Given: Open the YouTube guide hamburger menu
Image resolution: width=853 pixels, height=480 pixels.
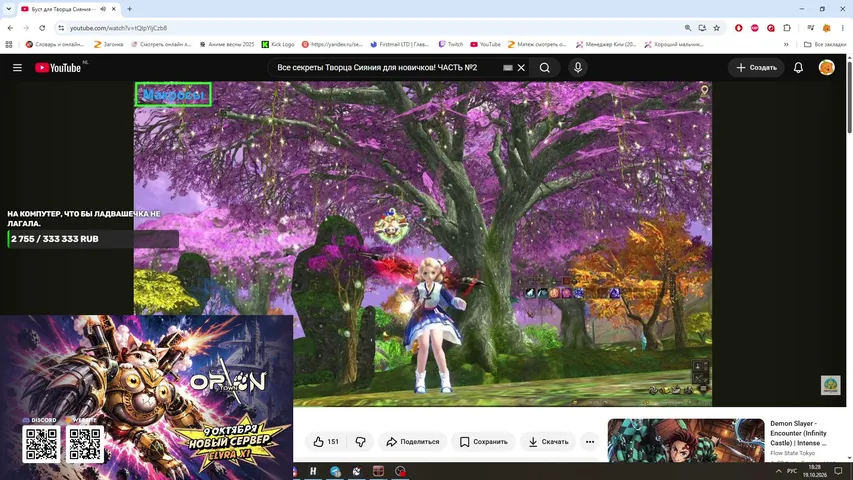Looking at the screenshot, I should pos(17,67).
